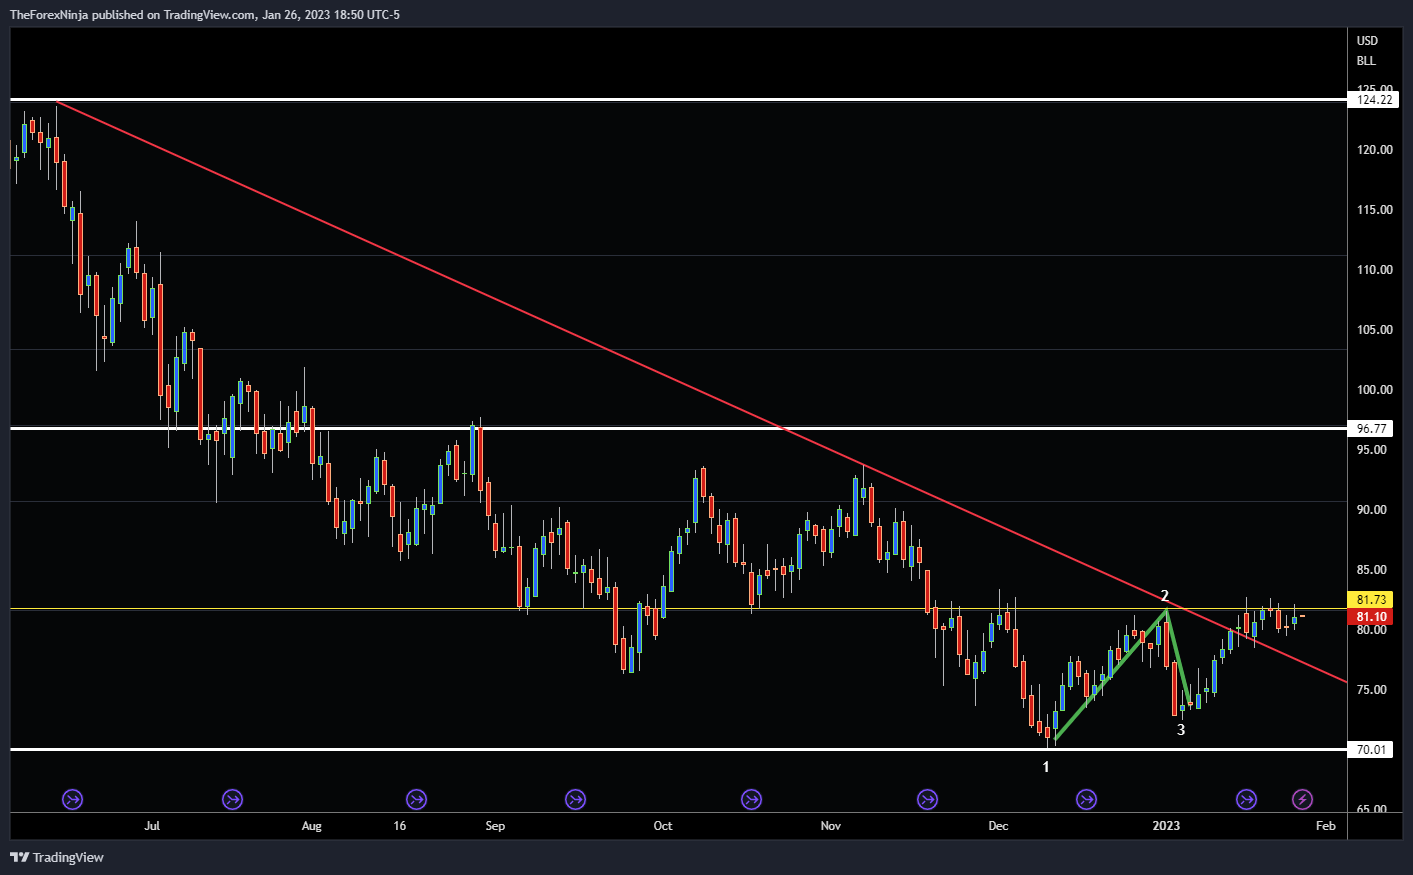The width and height of the screenshot is (1413, 875).
Task: Click the 90.00 price axis value
Action: click(x=1371, y=510)
